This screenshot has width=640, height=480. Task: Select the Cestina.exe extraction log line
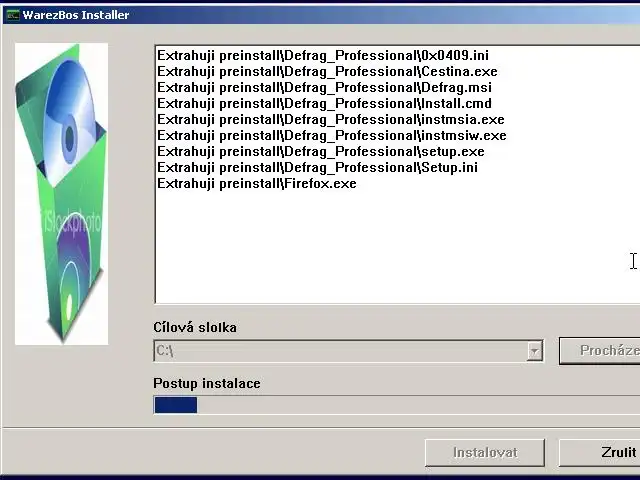(x=327, y=71)
